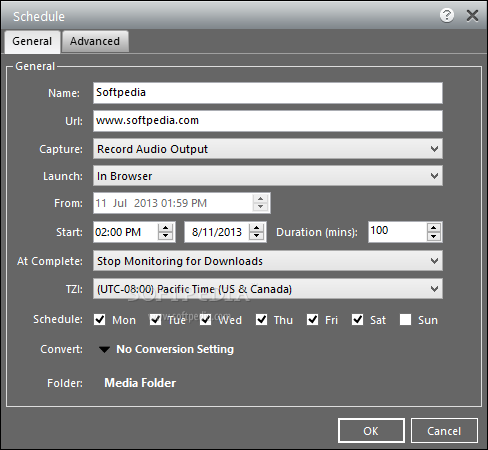488x450 pixels.
Task: Confirm with the OK button
Action: 371,431
